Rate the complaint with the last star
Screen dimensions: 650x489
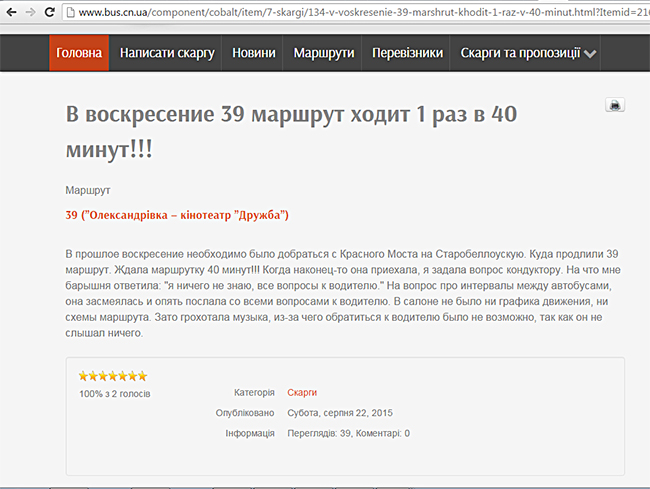point(142,376)
